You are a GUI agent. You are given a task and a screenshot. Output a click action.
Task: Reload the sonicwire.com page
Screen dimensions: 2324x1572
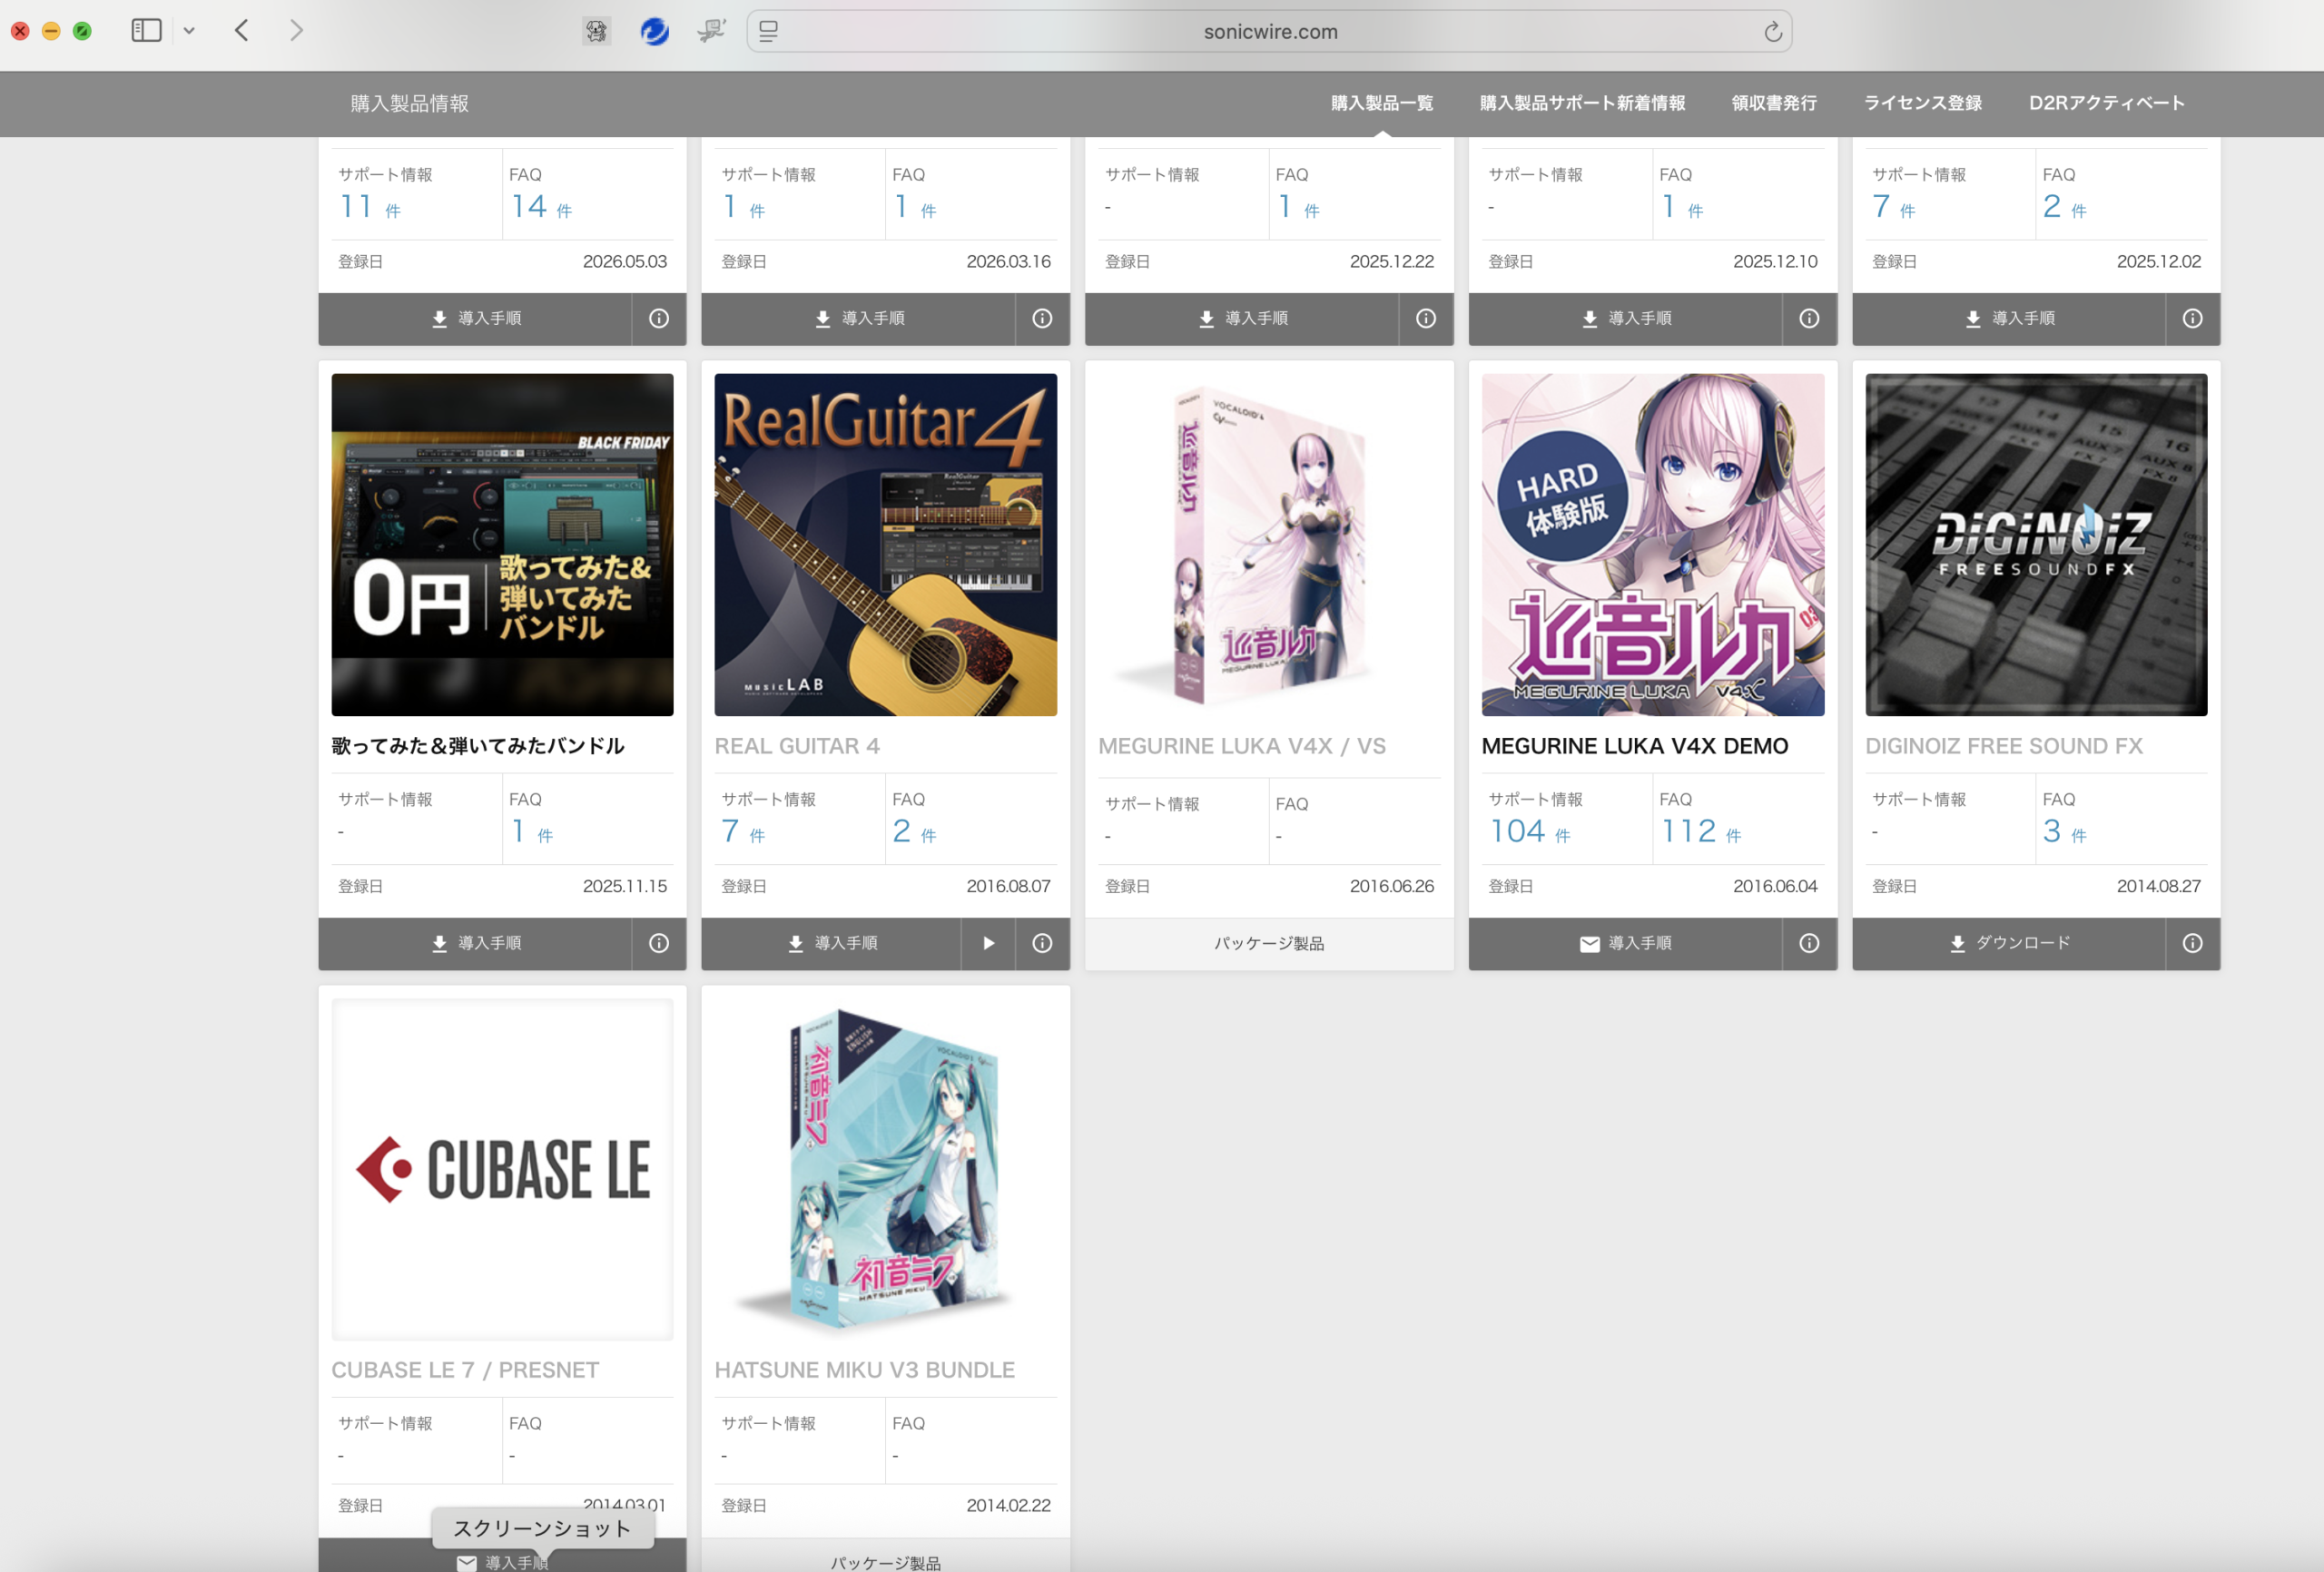click(x=1772, y=32)
